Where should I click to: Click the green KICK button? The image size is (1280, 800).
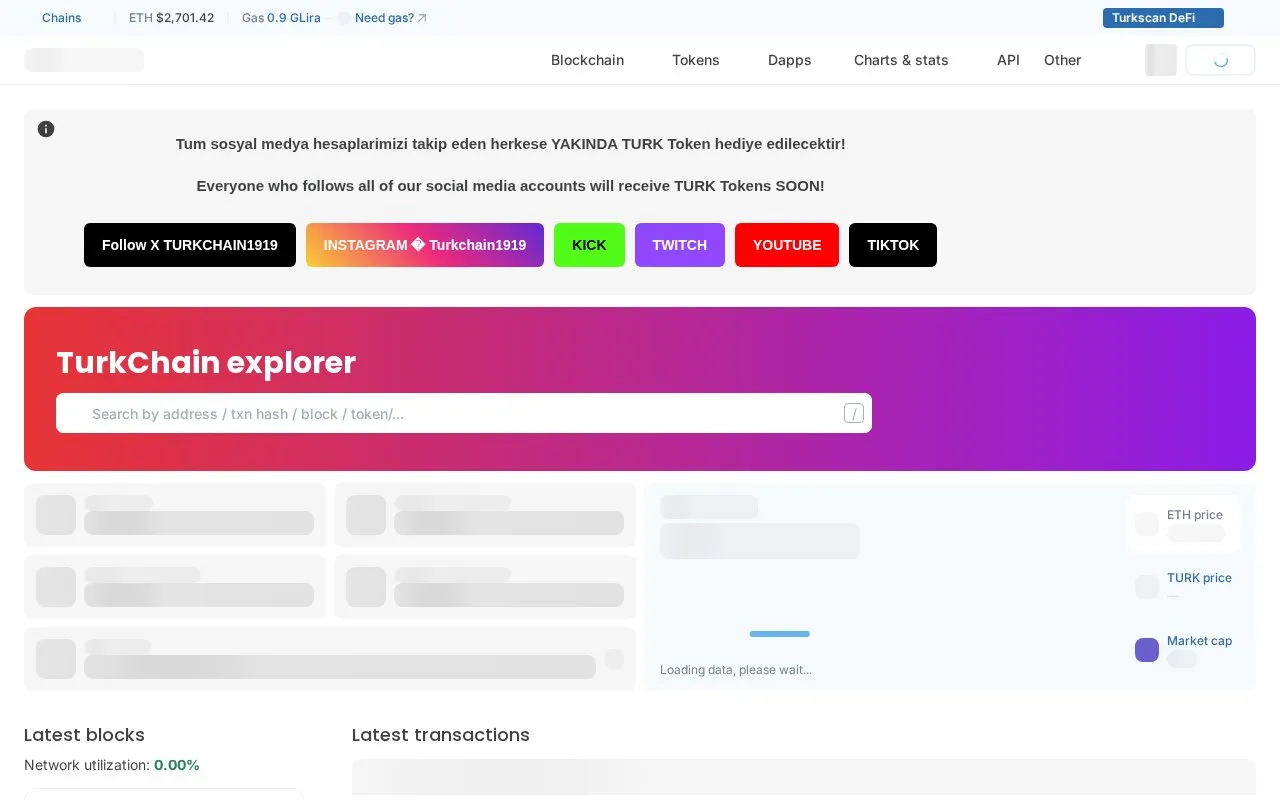(x=589, y=245)
